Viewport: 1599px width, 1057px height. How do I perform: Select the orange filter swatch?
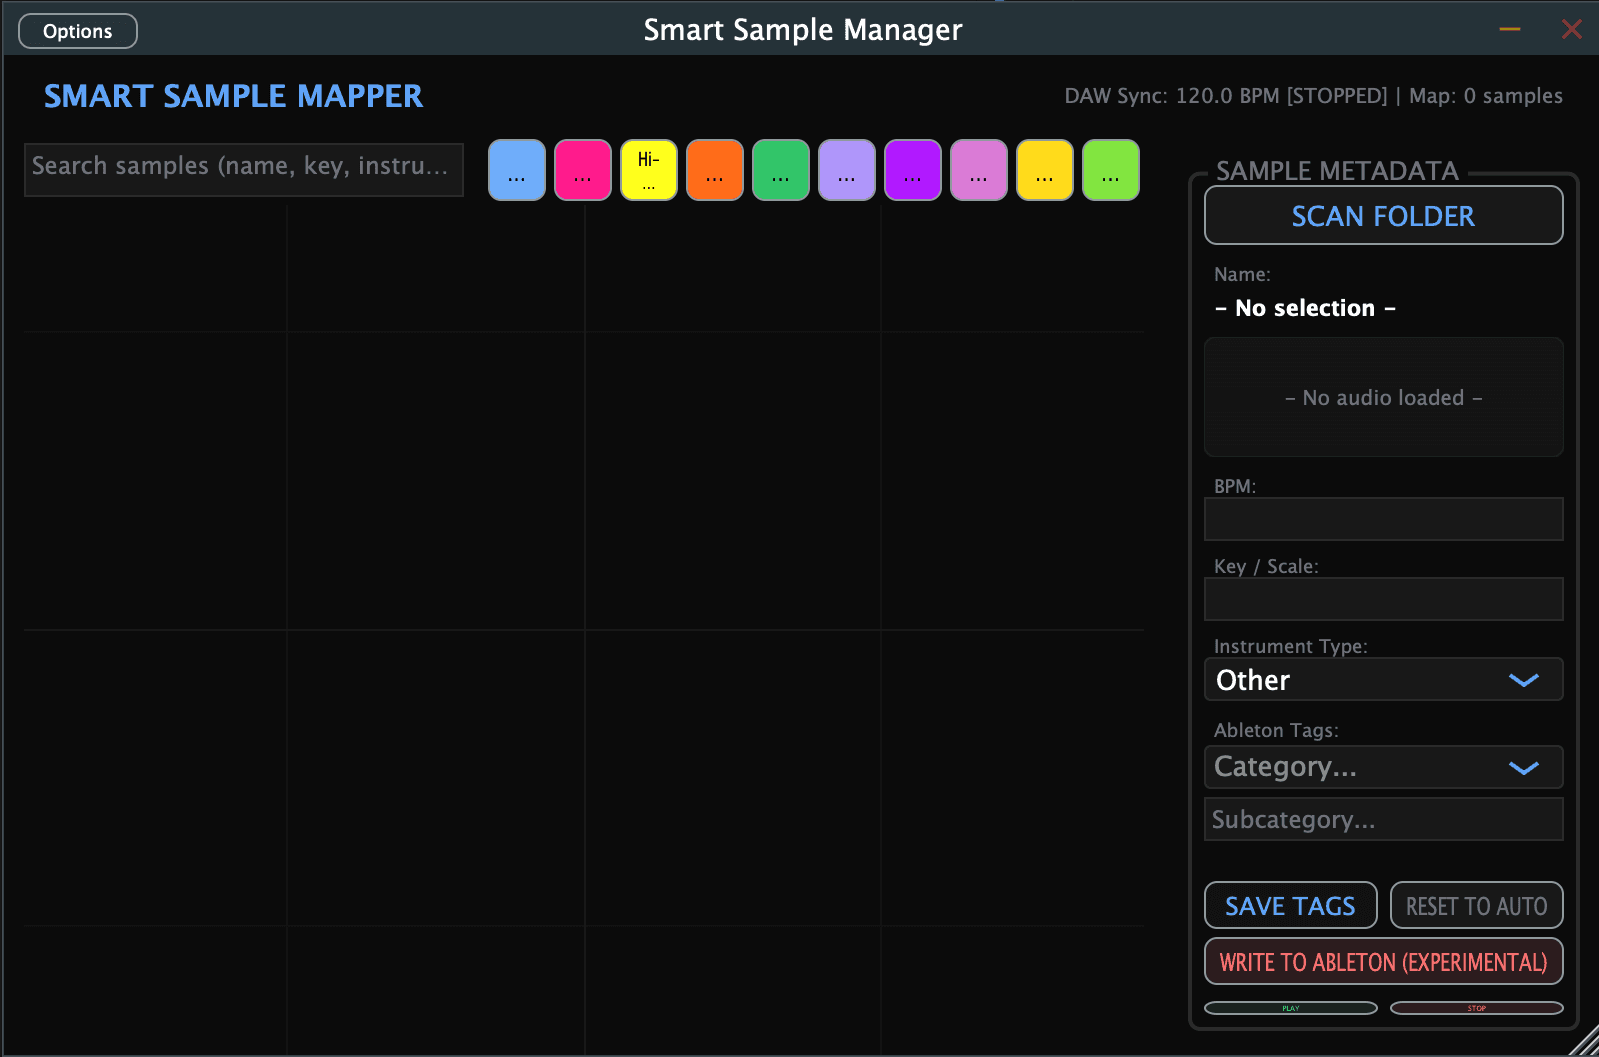[x=715, y=170]
